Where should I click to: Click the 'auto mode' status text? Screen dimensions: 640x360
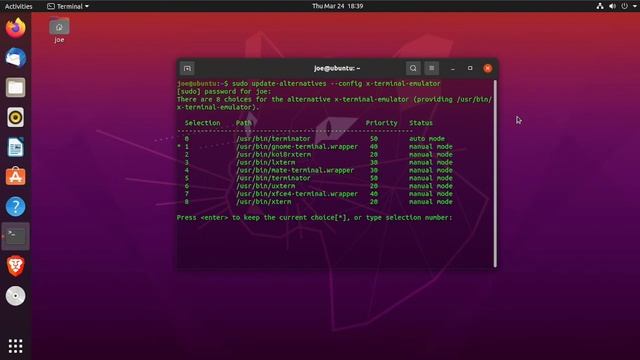[x=427, y=139]
